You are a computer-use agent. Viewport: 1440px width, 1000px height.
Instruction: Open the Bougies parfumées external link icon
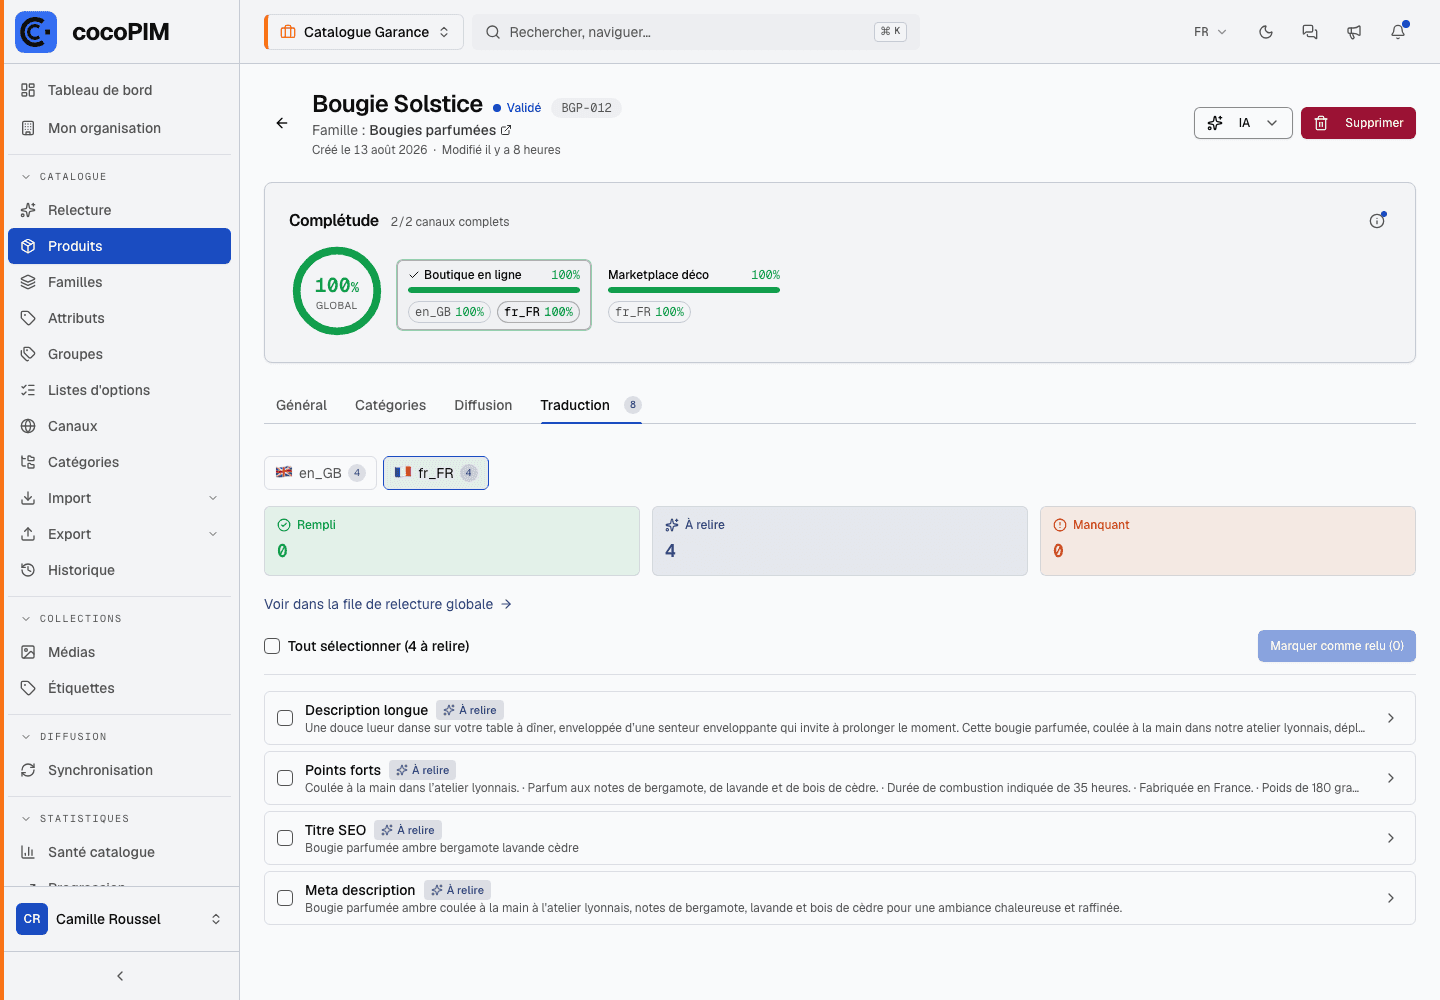point(506,130)
